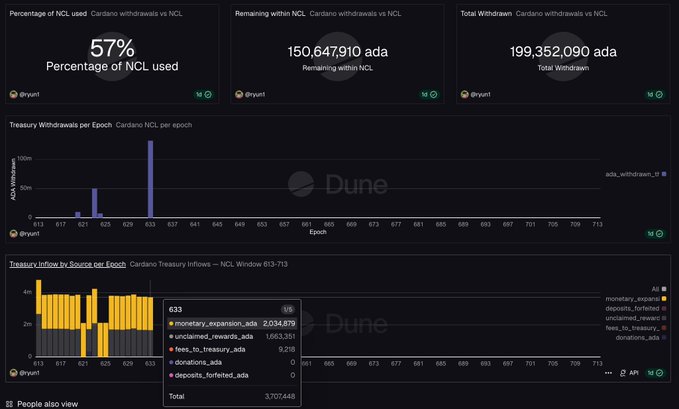Toggle the All series legend entry
This screenshot has height=409, width=679.
point(659,289)
